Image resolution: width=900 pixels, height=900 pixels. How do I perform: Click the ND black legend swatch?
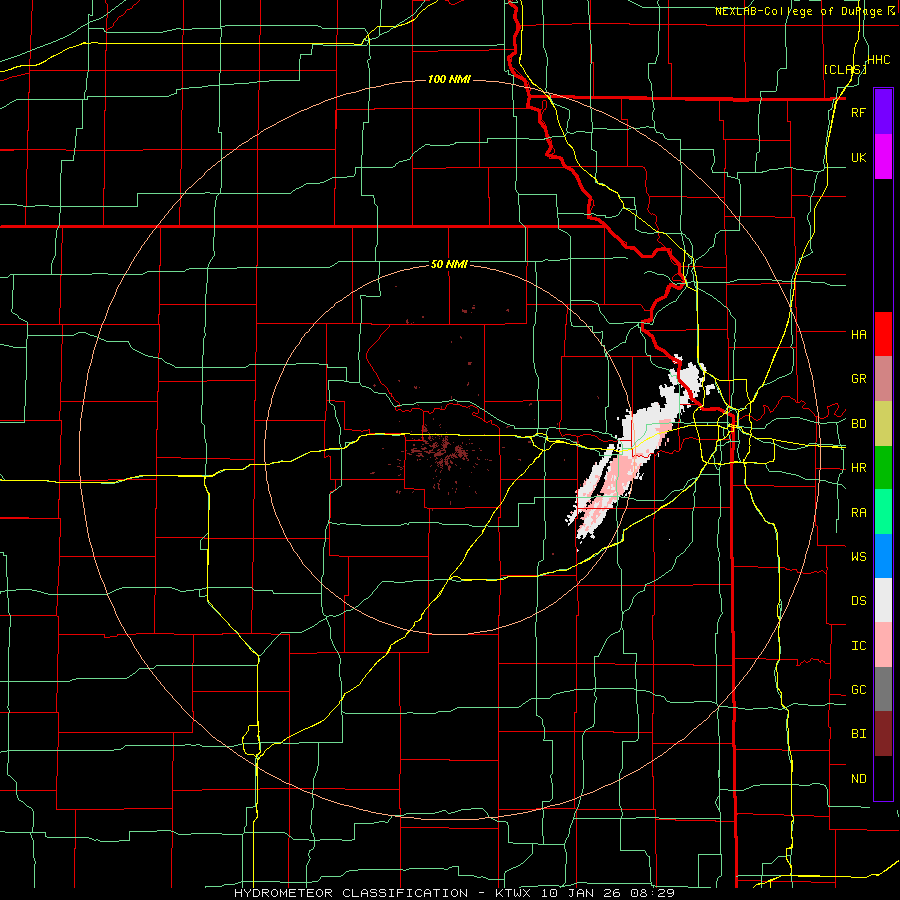[883, 778]
